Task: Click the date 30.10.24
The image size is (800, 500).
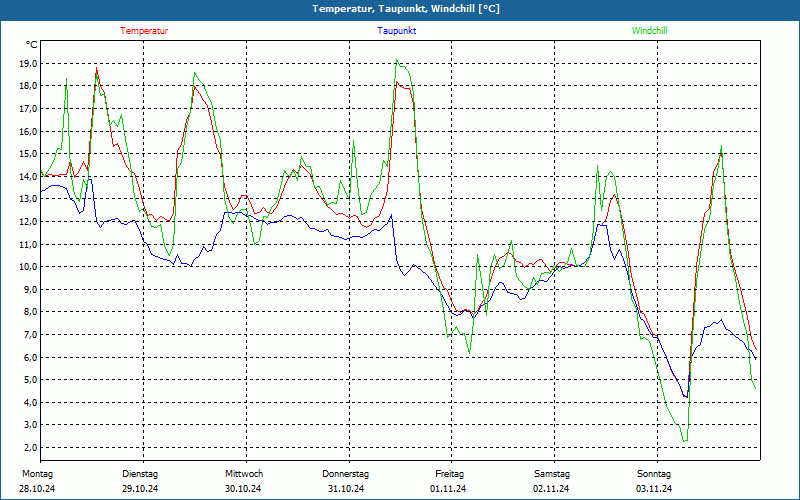Action: point(243,489)
